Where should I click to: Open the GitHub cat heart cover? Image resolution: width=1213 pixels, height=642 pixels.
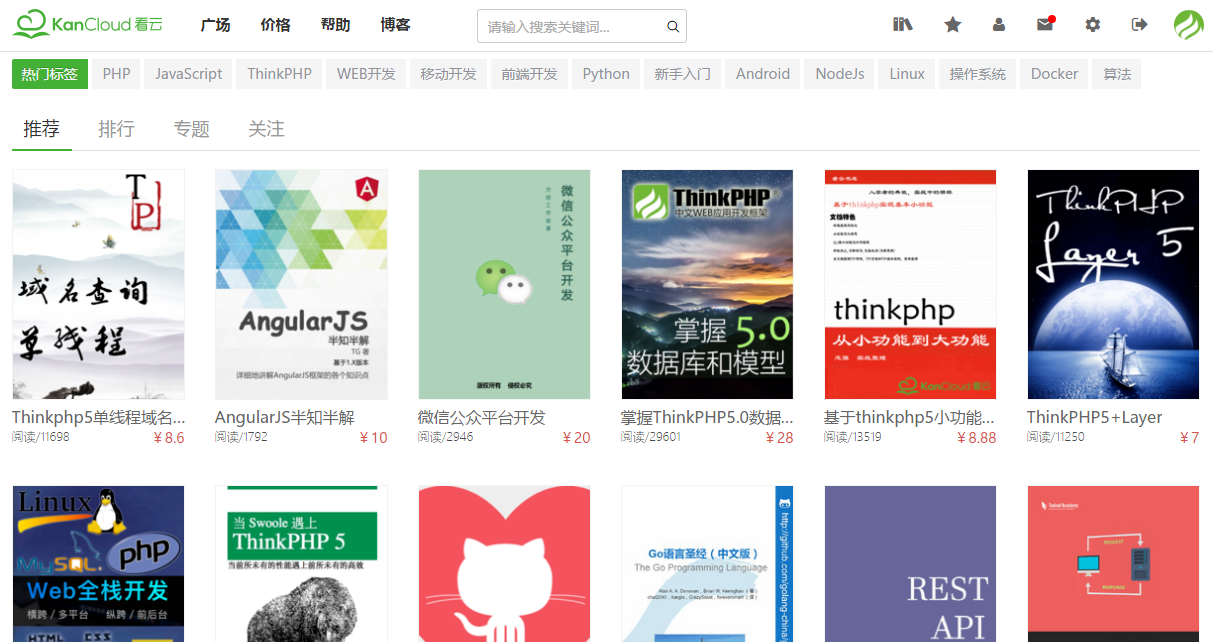504,564
